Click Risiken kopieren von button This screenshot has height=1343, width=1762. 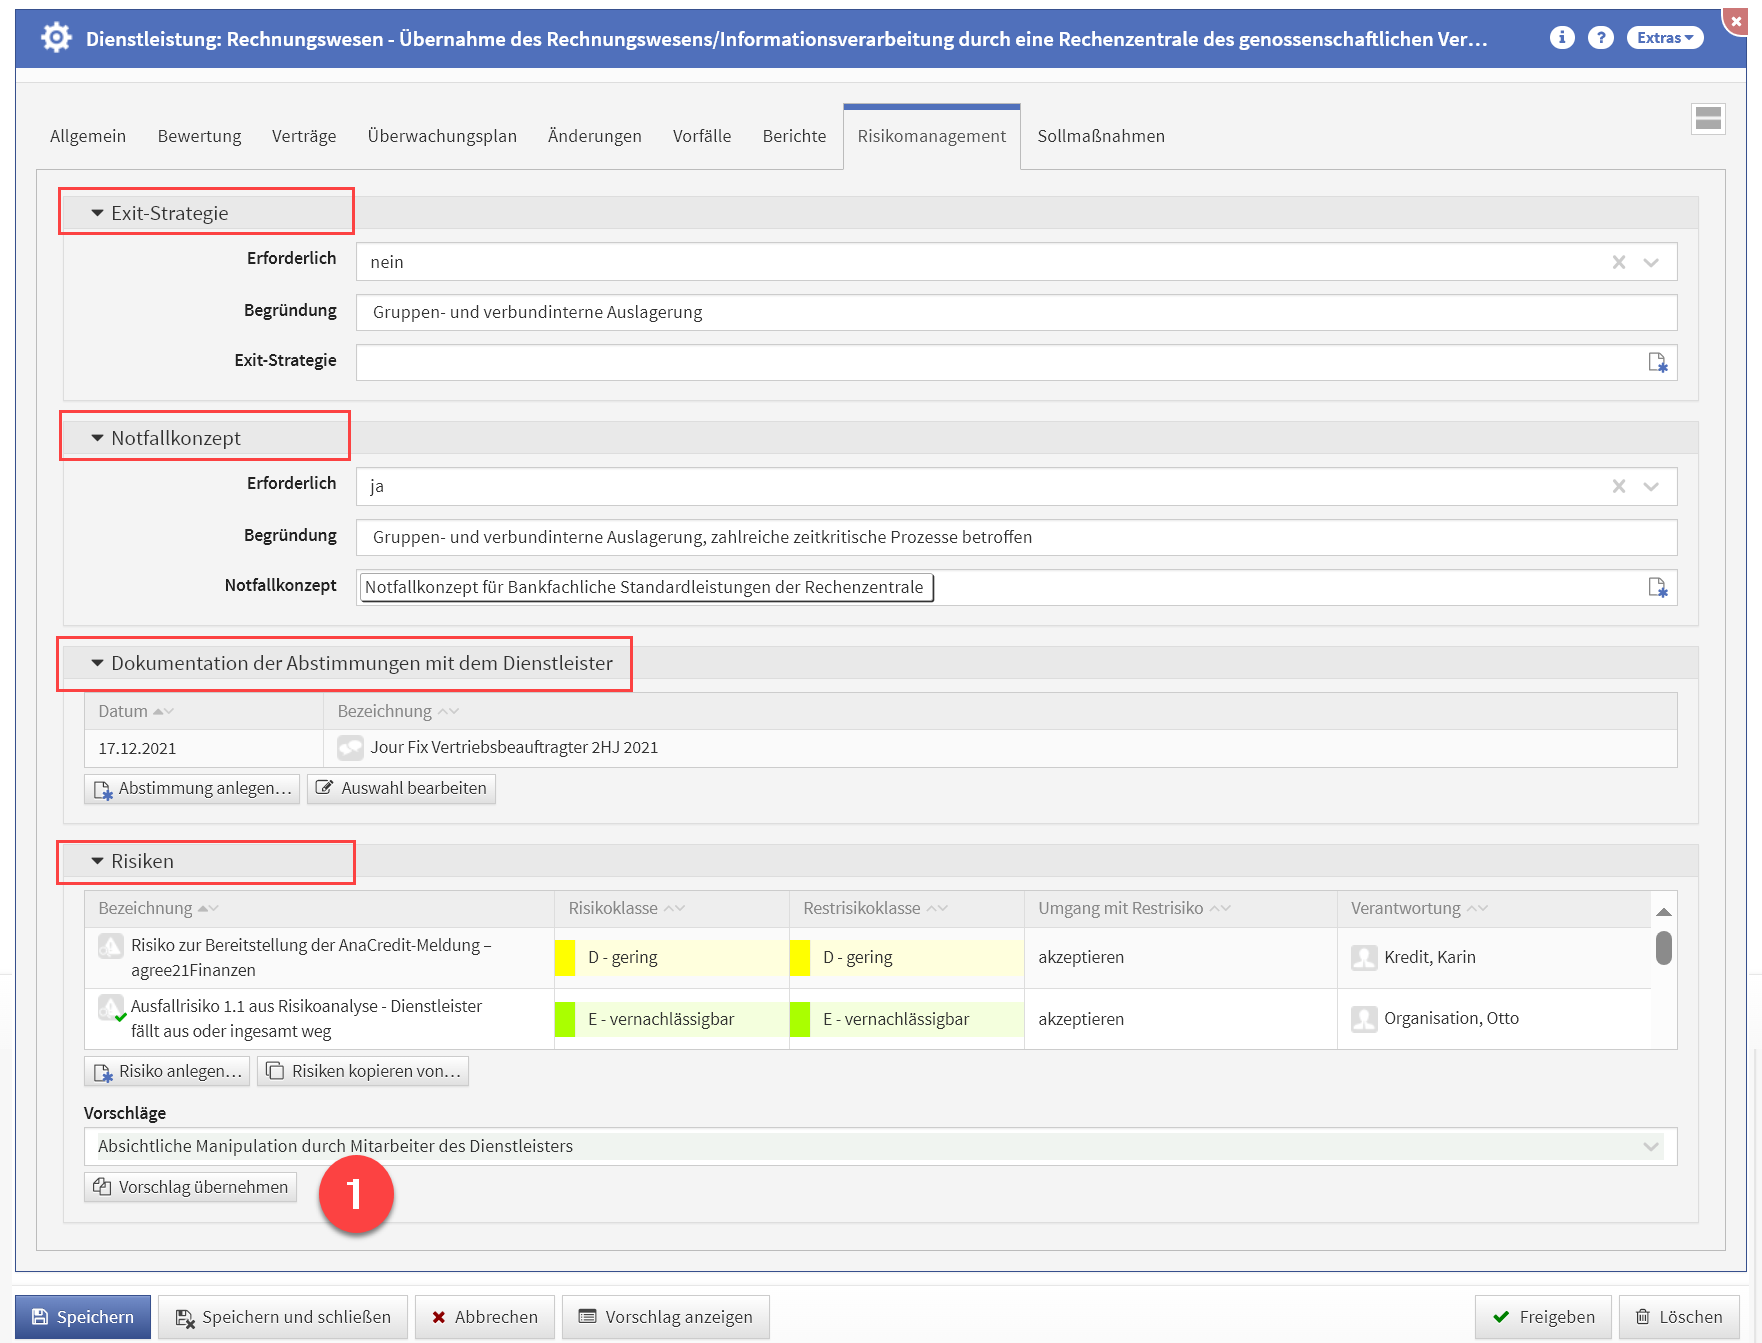[363, 1072]
